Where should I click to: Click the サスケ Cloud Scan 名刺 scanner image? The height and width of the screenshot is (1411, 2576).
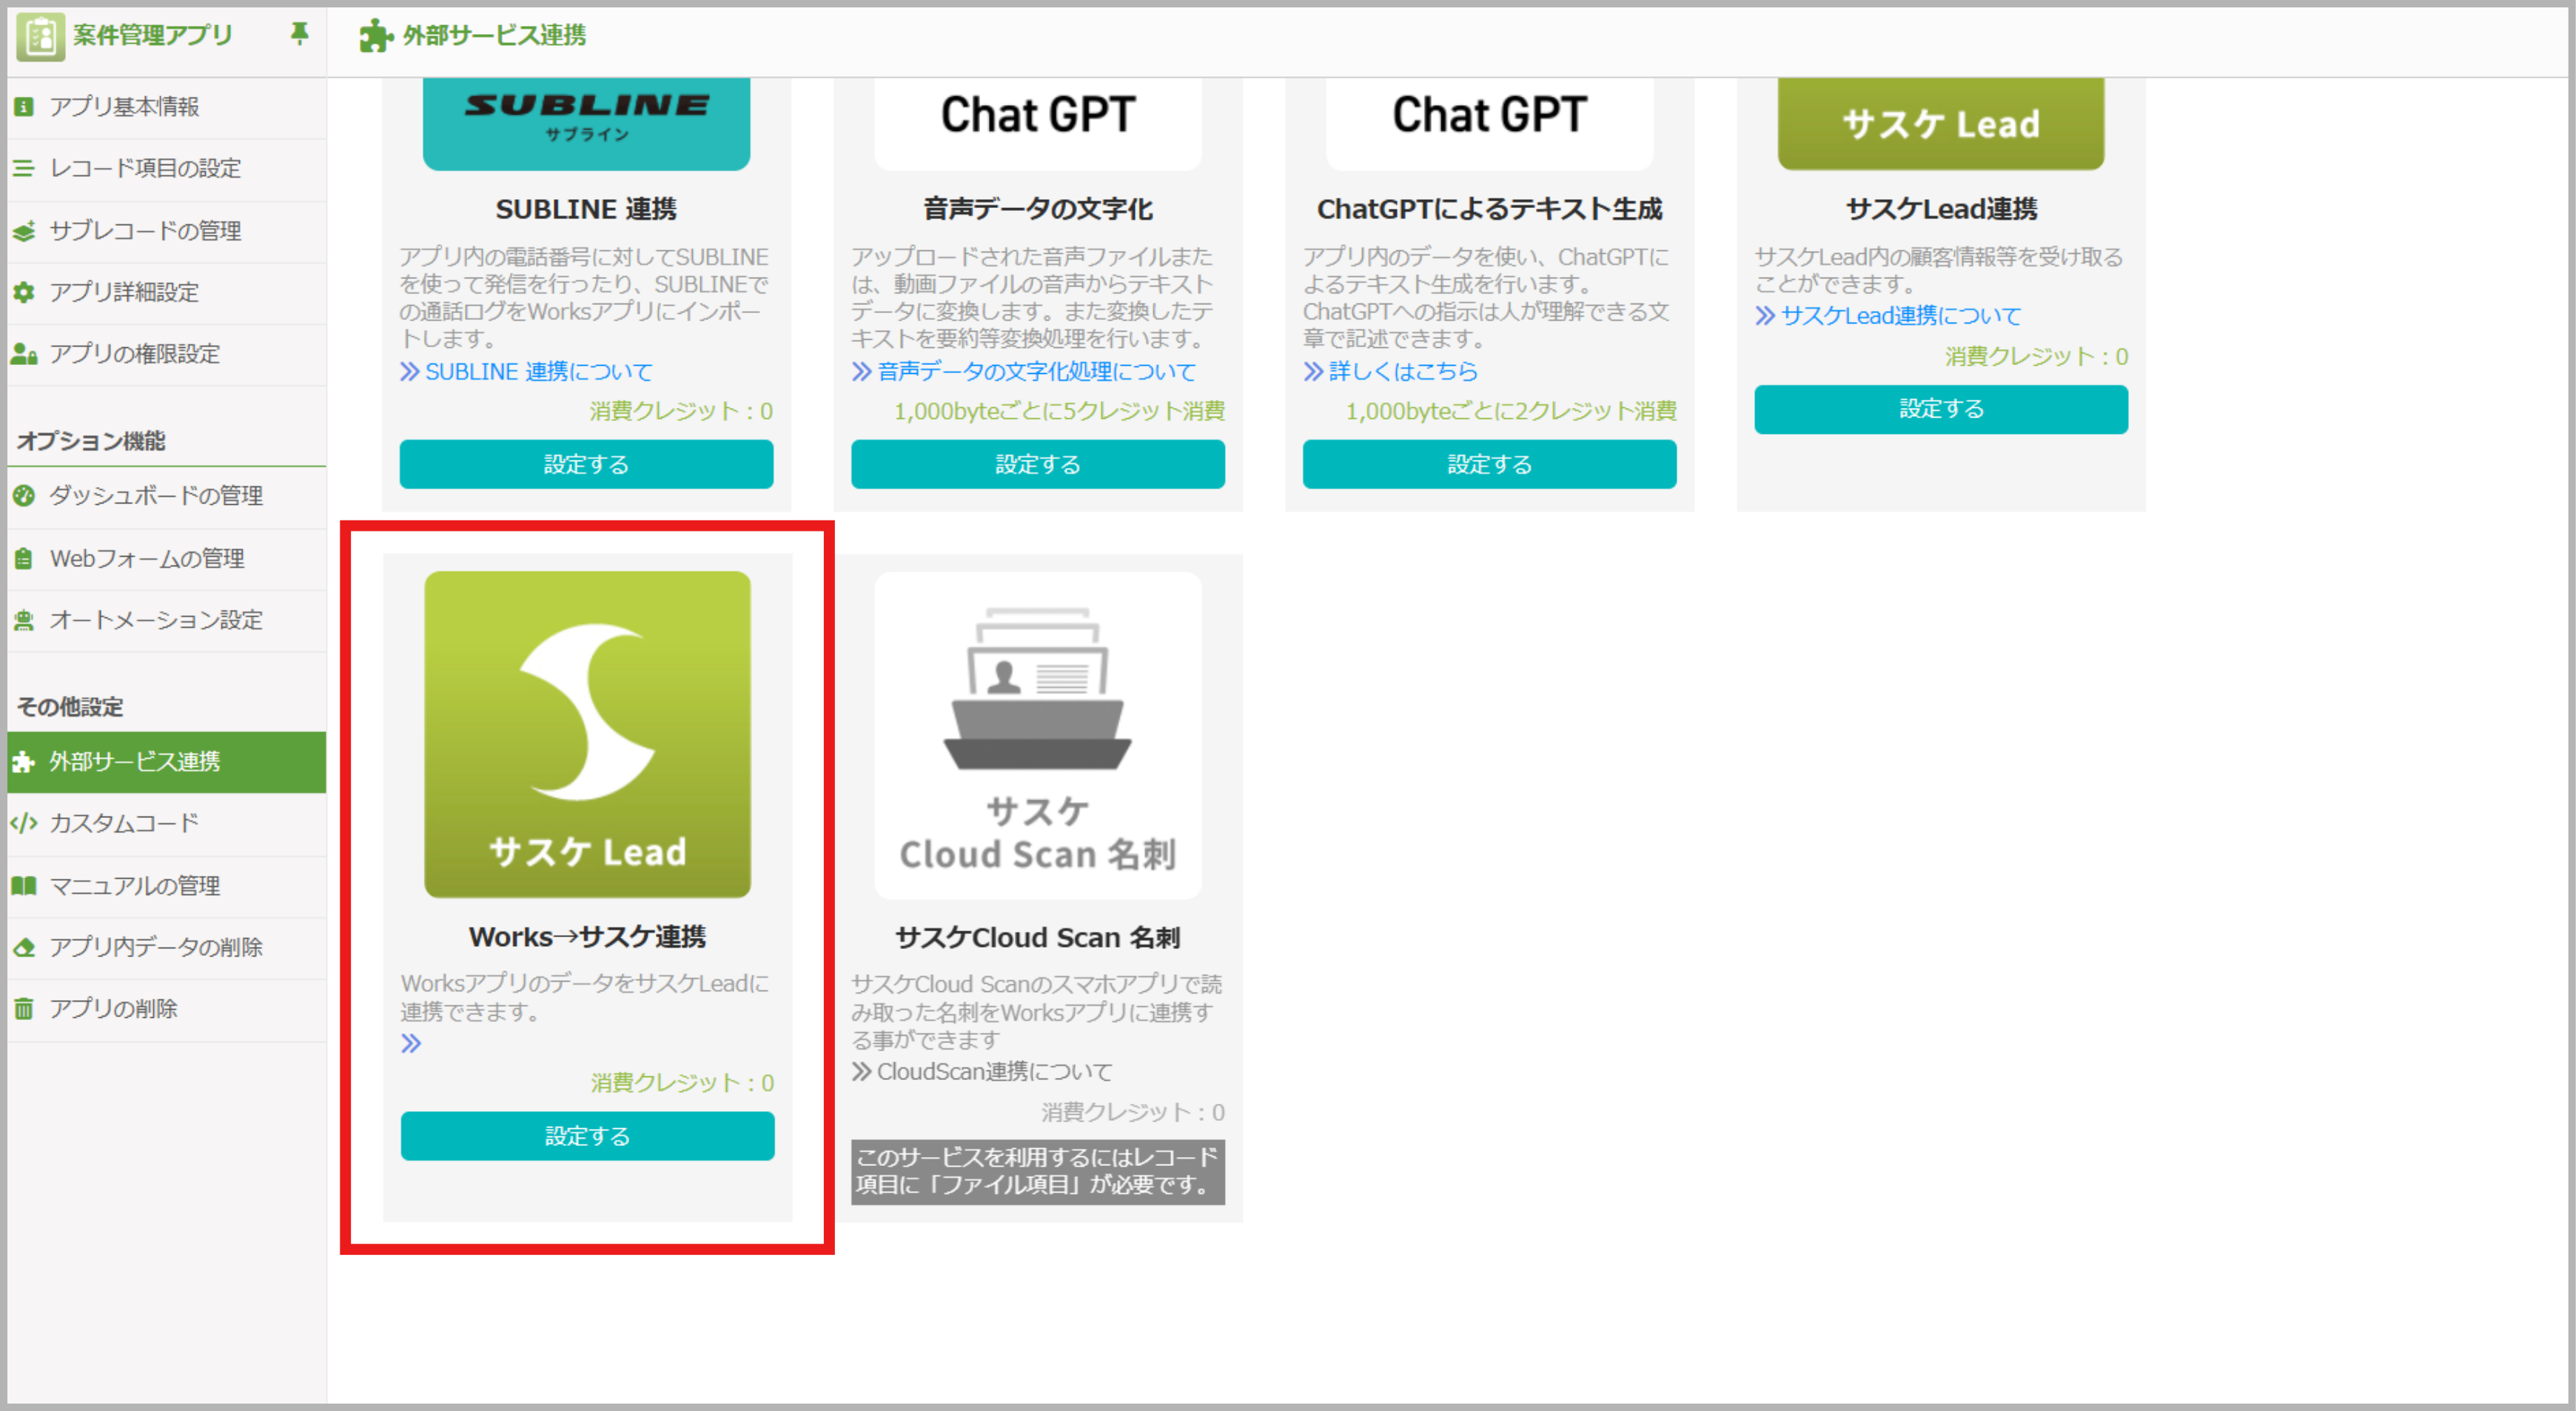tap(1038, 735)
